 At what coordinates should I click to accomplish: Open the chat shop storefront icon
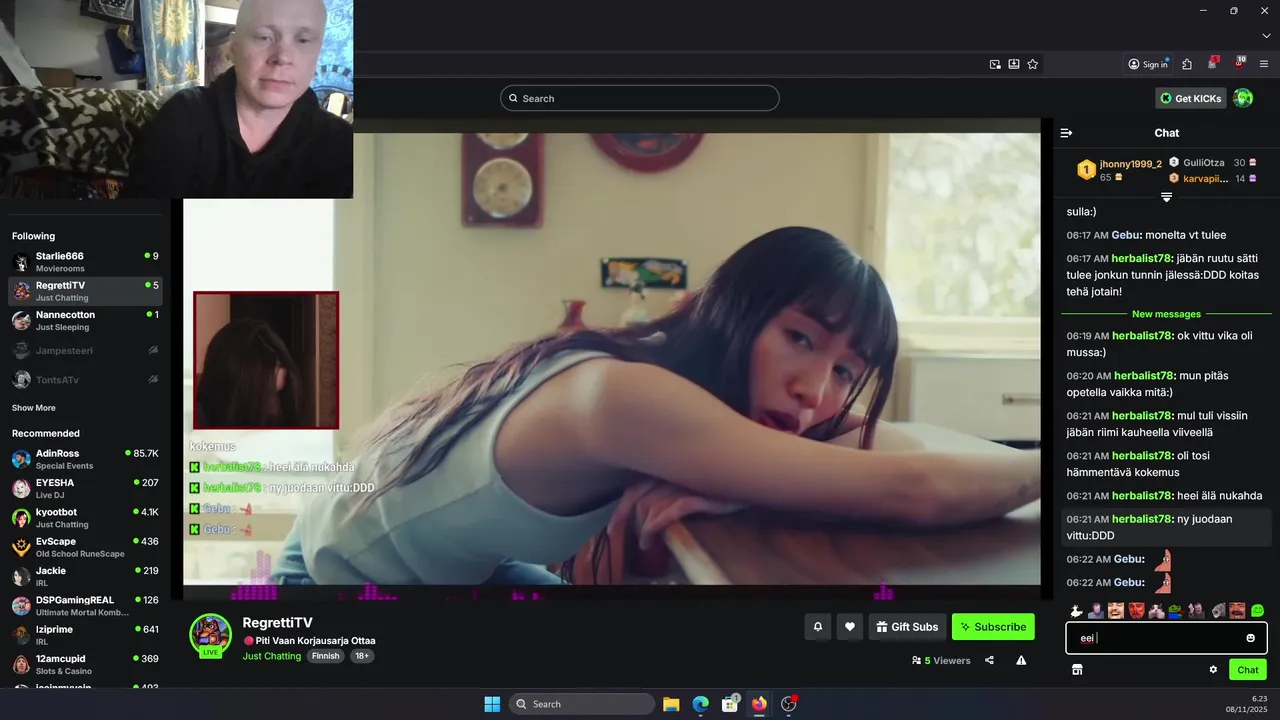[1077, 670]
